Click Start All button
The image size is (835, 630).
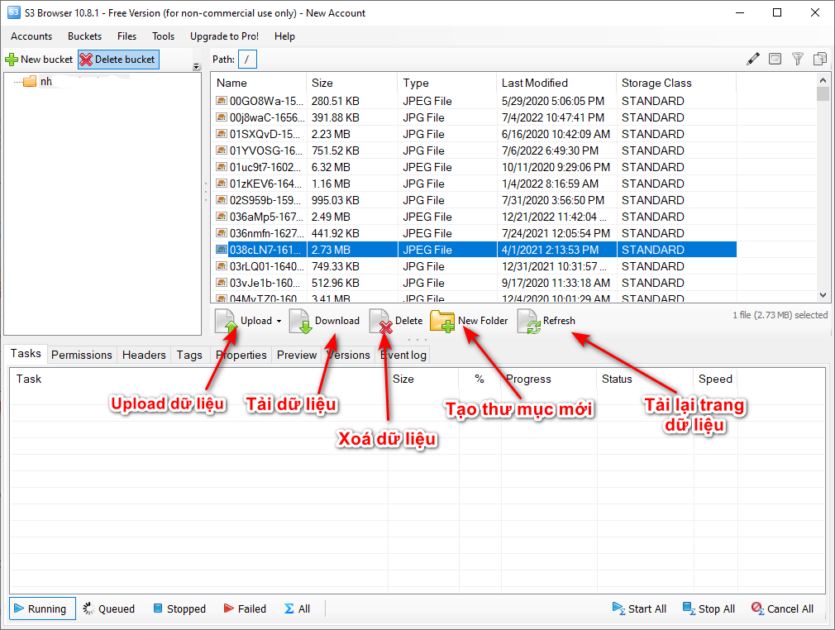click(x=640, y=609)
